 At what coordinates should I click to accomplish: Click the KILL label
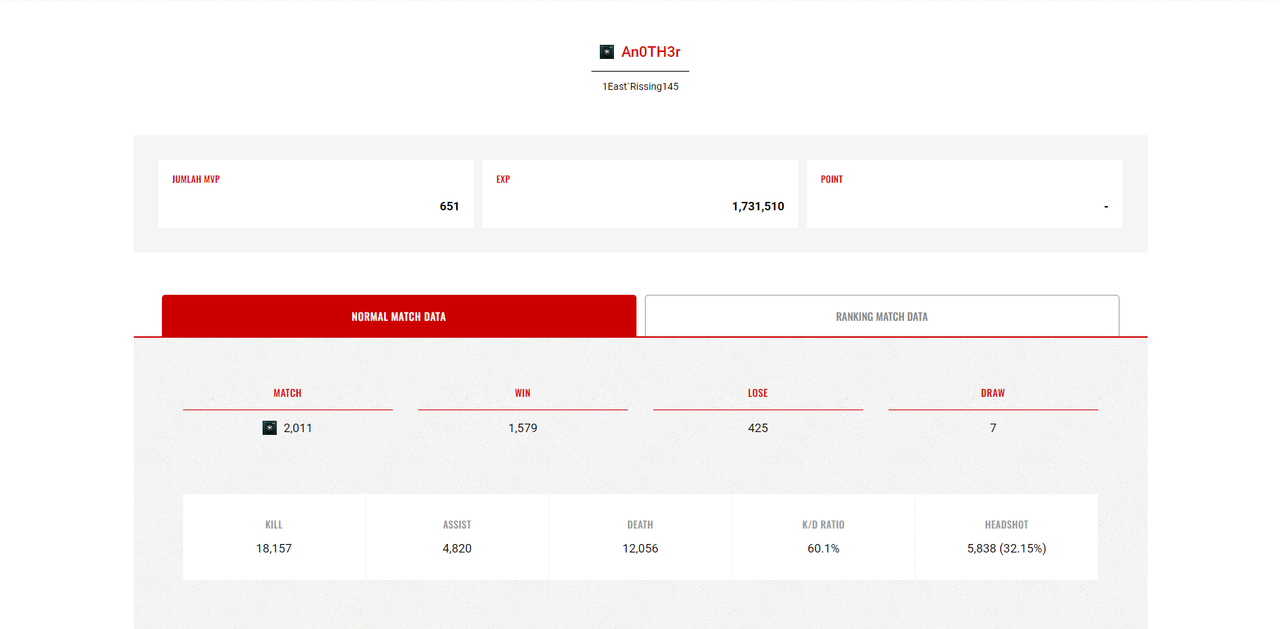(x=274, y=525)
